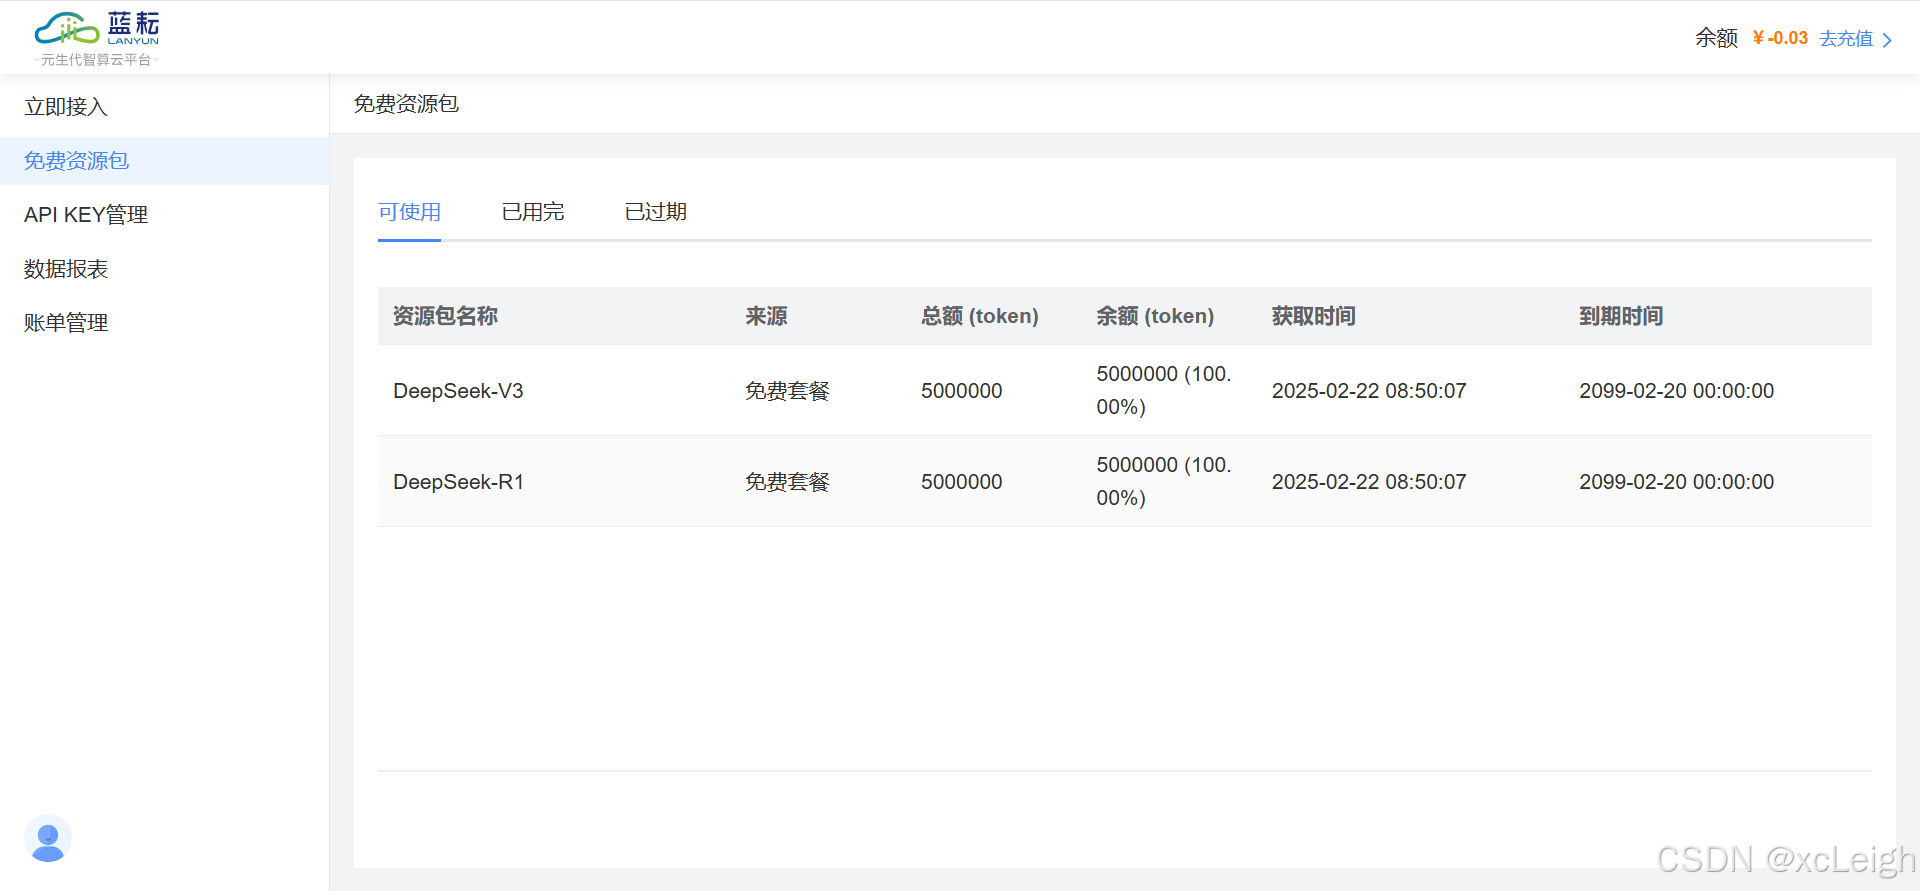
Task: Open 账单管理 page
Action: click(66, 323)
